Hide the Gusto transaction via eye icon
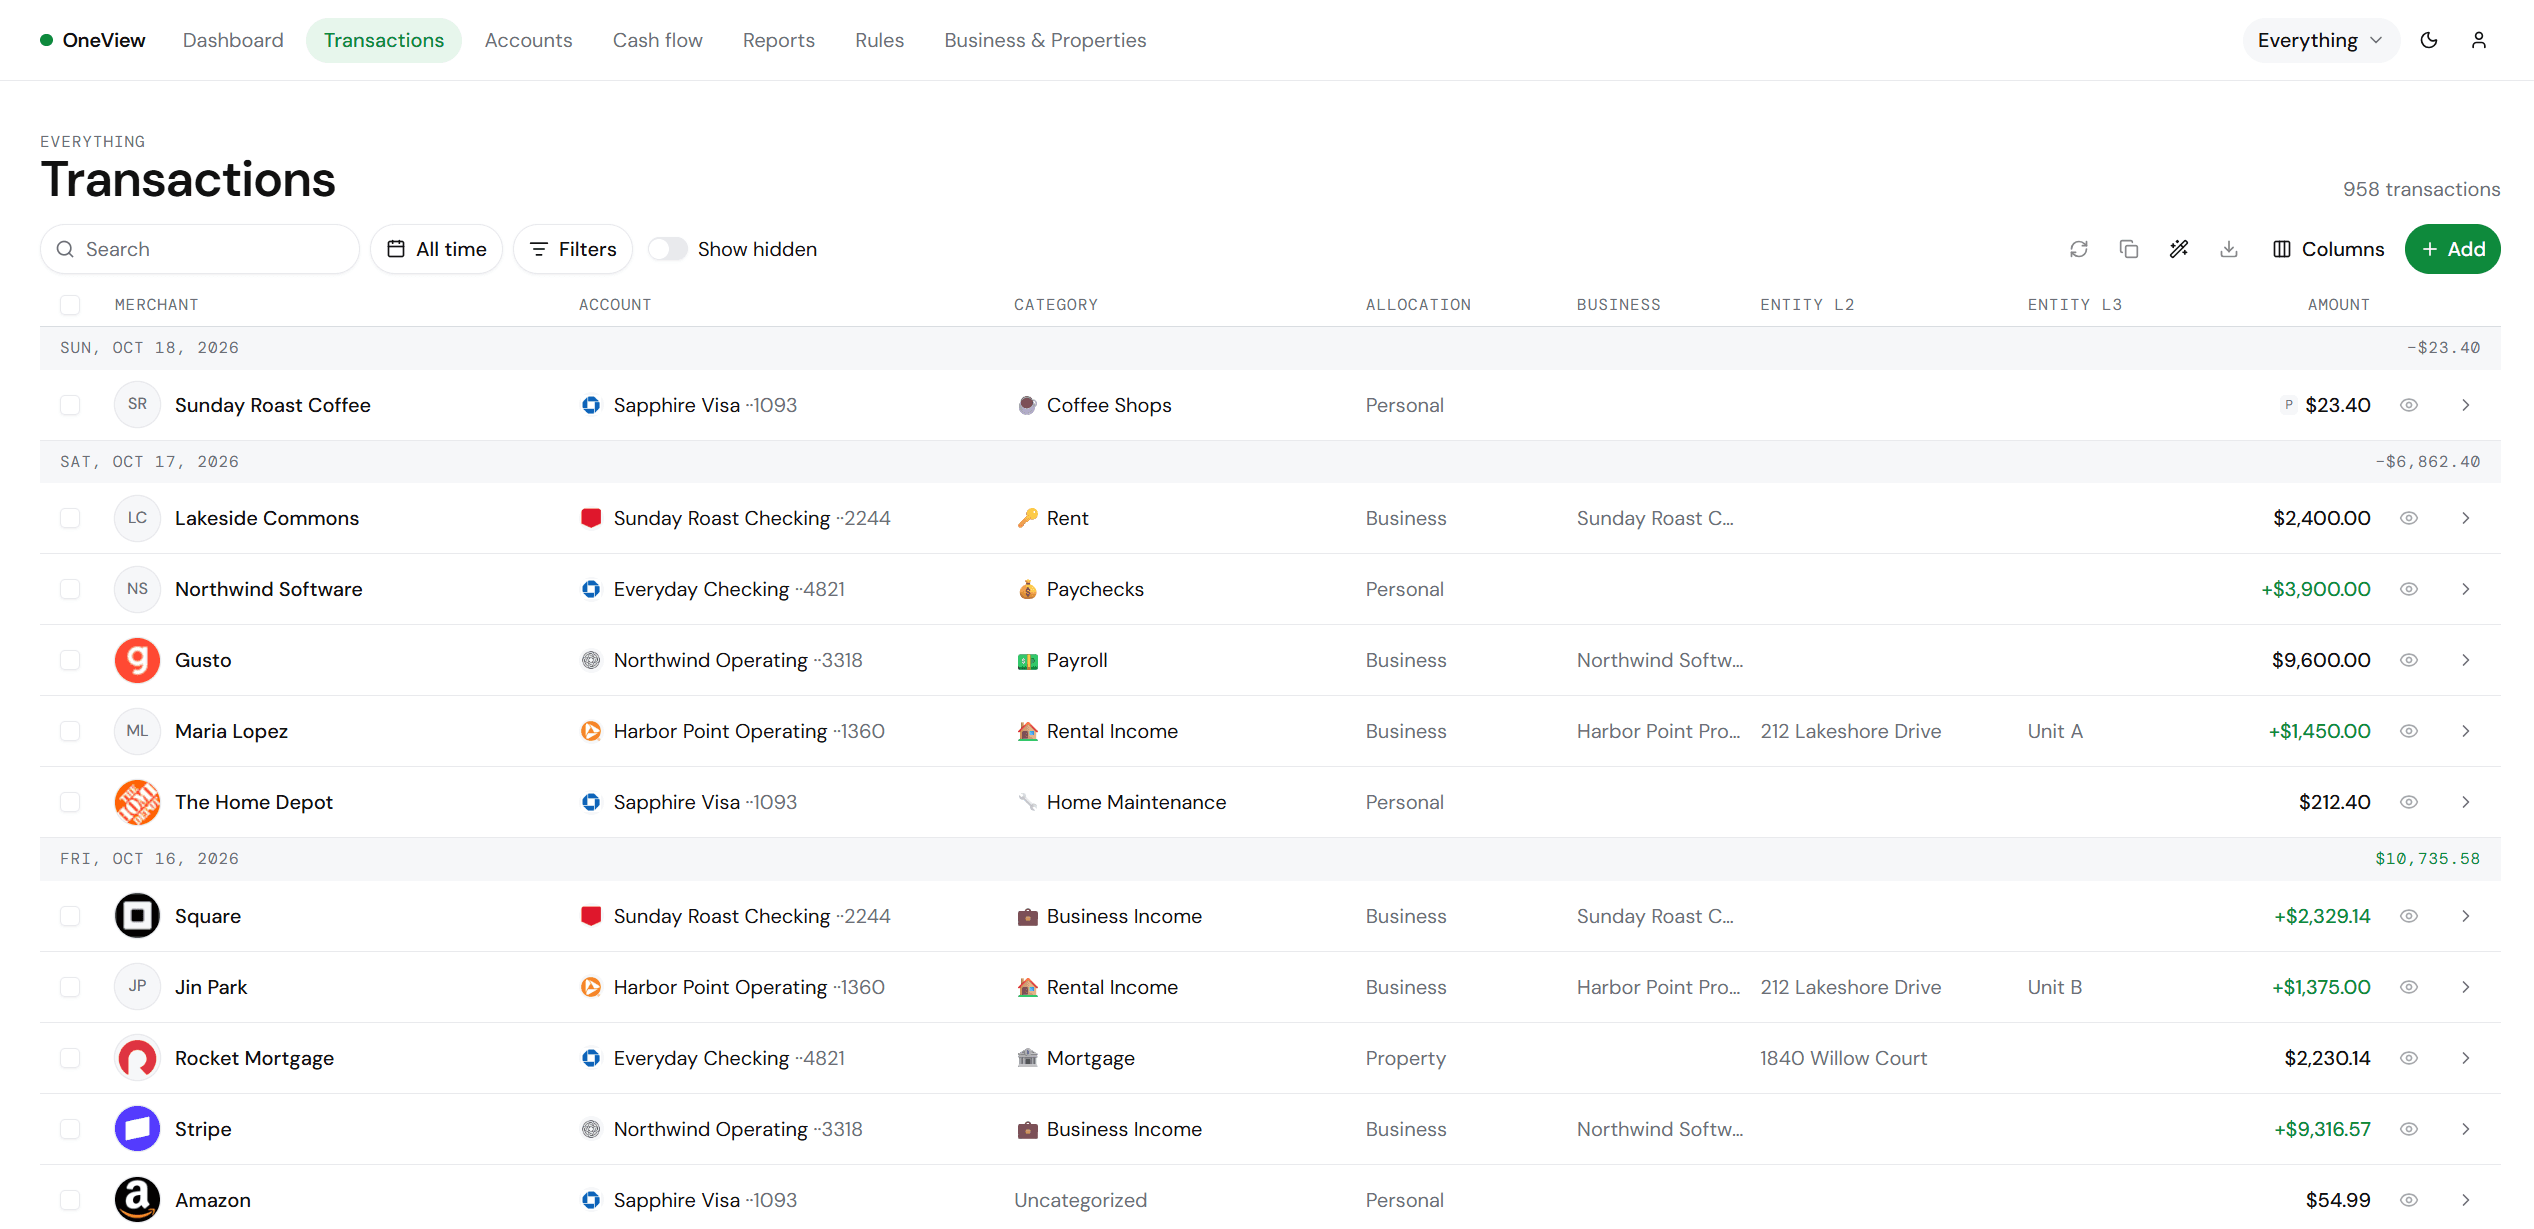This screenshot has width=2534, height=1229. tap(2409, 660)
